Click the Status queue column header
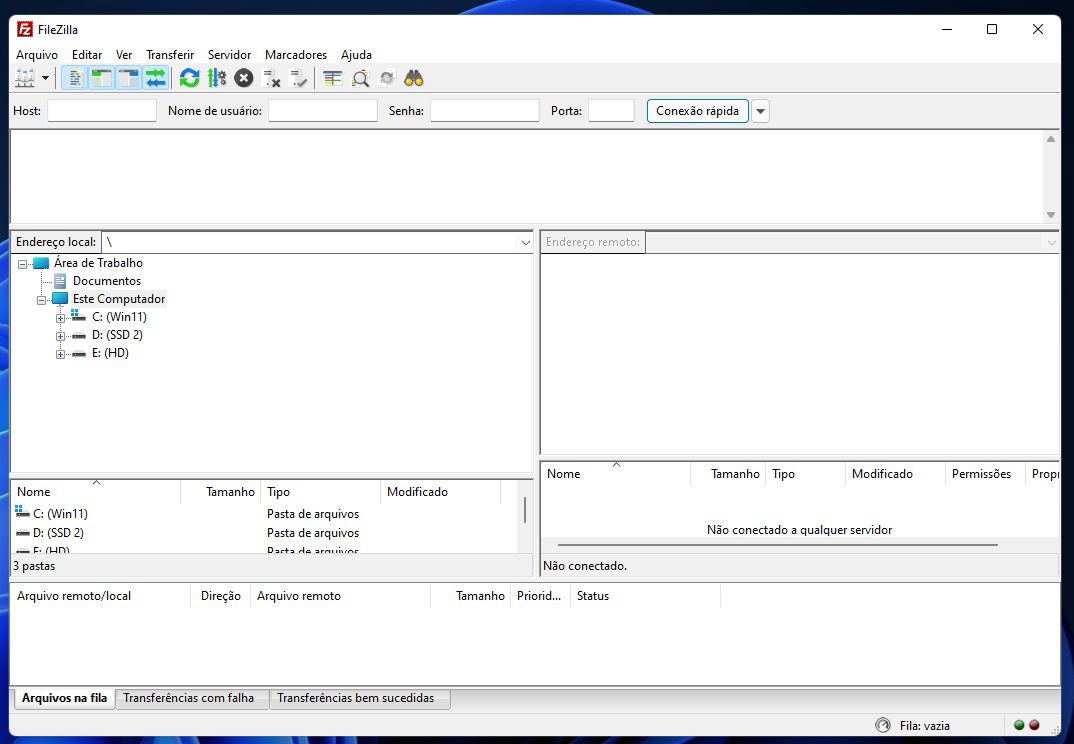The height and width of the screenshot is (744, 1074). click(645, 595)
